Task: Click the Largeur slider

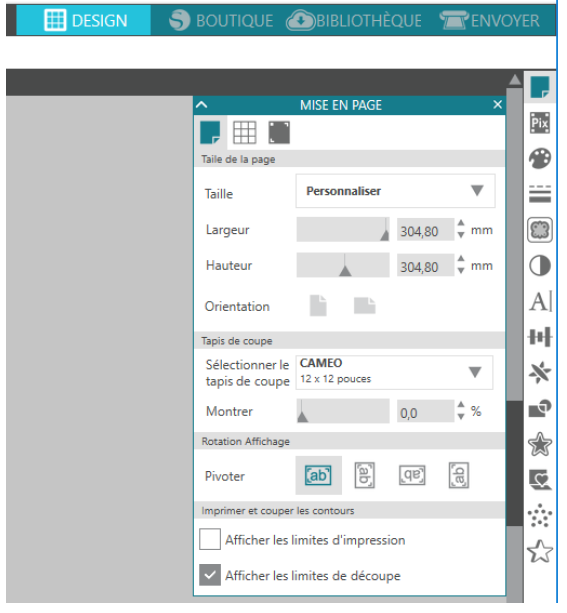Action: pyautogui.click(x=343, y=229)
